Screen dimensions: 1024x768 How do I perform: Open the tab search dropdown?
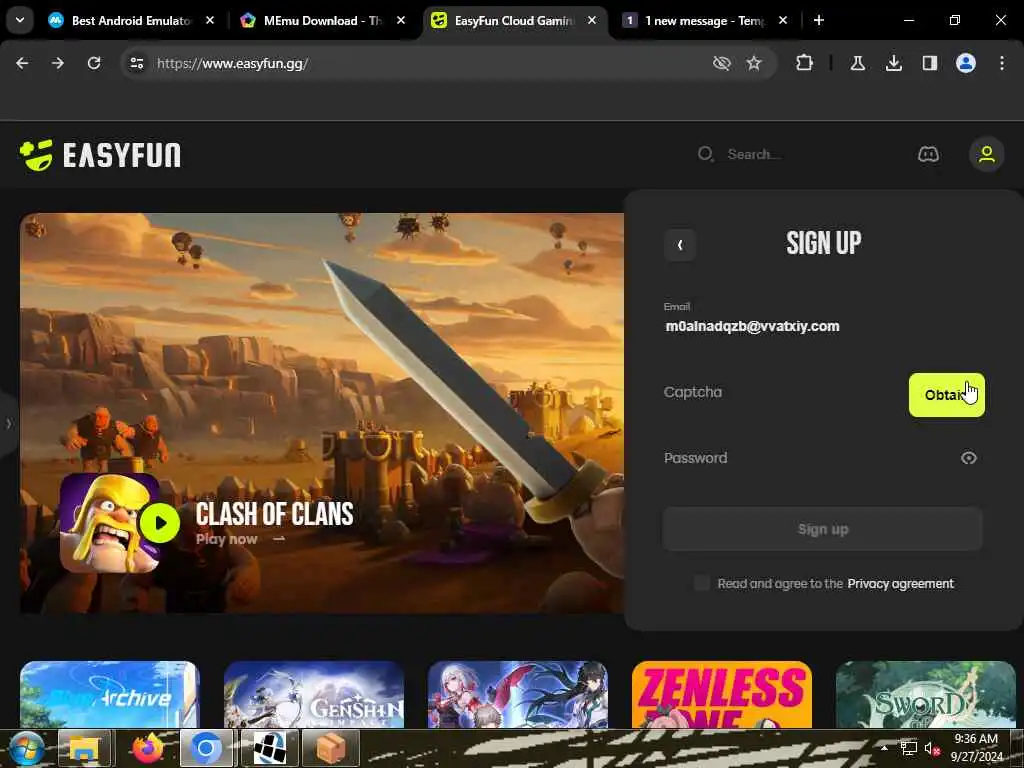[x=20, y=20]
